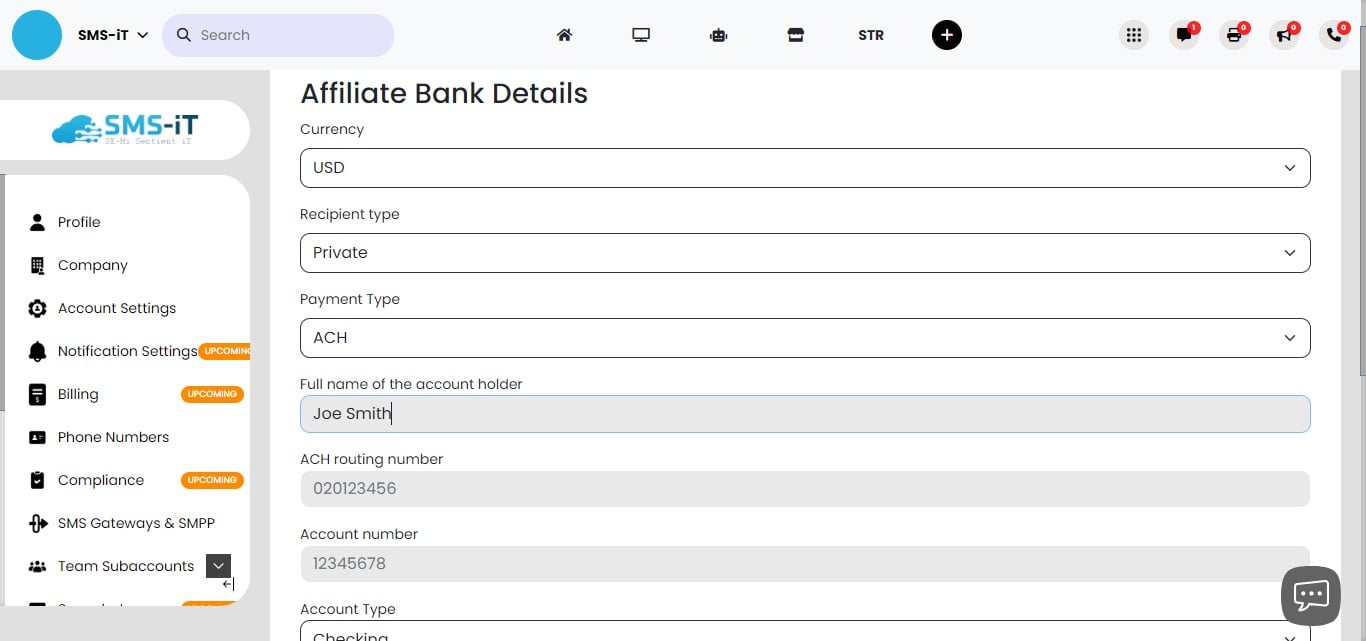Open the apps grid icon
The width and height of the screenshot is (1366, 641).
1133,35
